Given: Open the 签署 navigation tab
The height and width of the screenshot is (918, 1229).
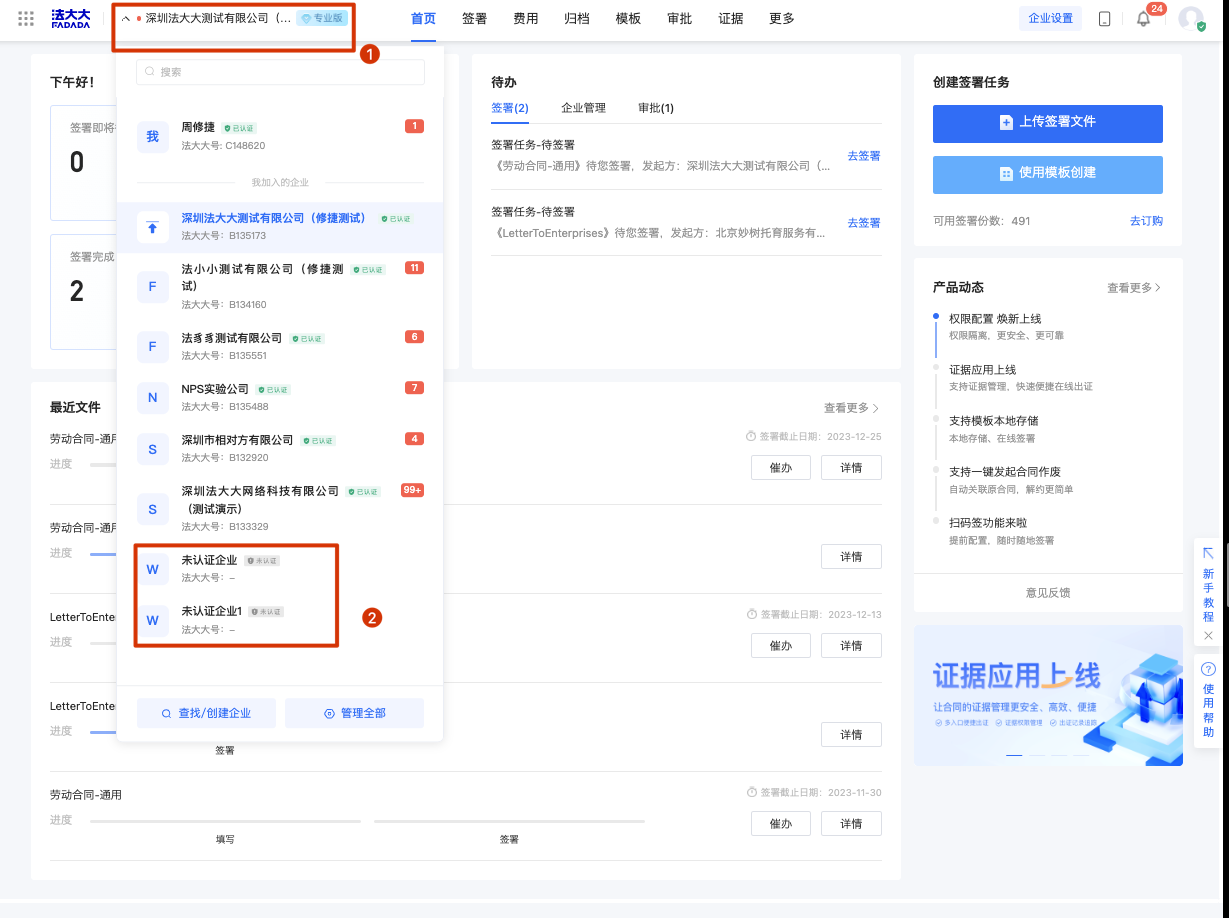Looking at the screenshot, I should click(475, 19).
